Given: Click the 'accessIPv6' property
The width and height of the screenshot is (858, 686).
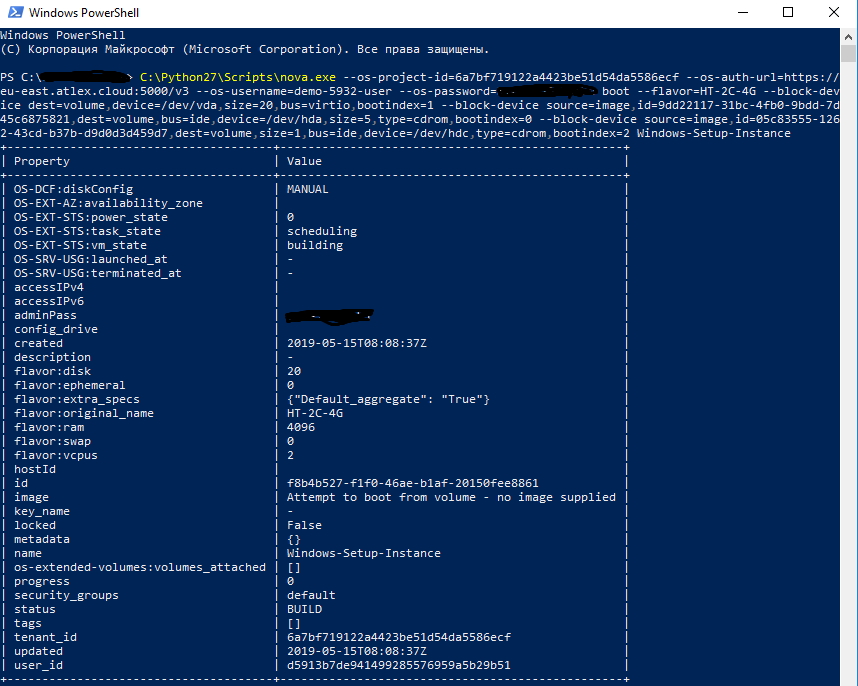Looking at the screenshot, I should (x=49, y=301).
